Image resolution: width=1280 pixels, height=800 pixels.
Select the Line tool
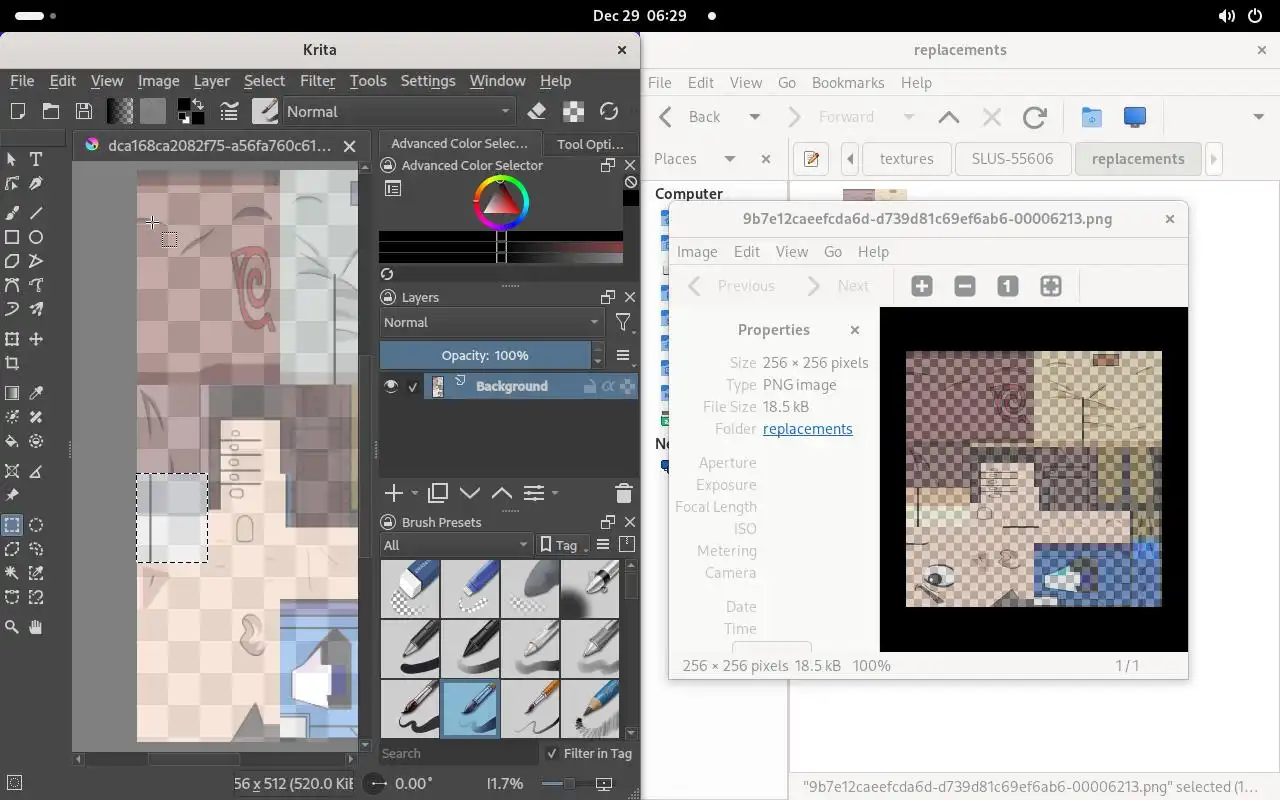[36, 213]
